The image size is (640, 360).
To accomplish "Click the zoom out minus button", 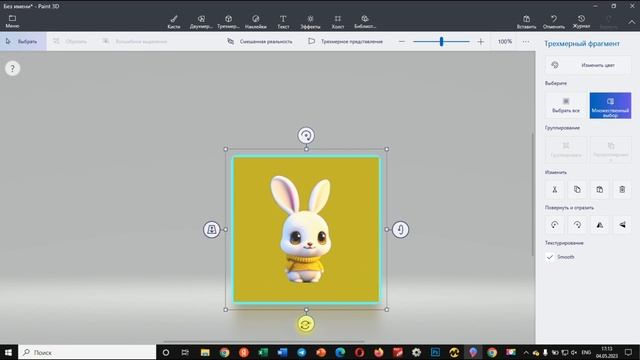I will [x=402, y=41].
